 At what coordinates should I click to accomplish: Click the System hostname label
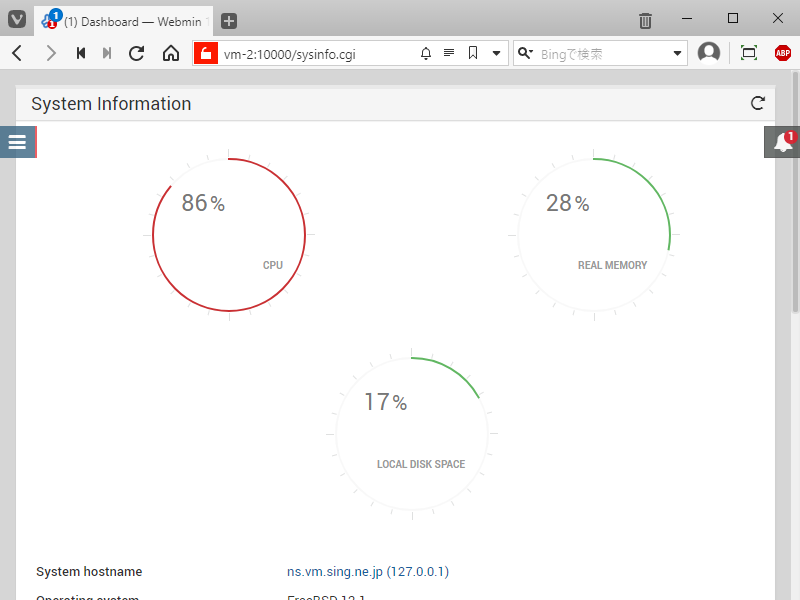pyautogui.click(x=89, y=571)
